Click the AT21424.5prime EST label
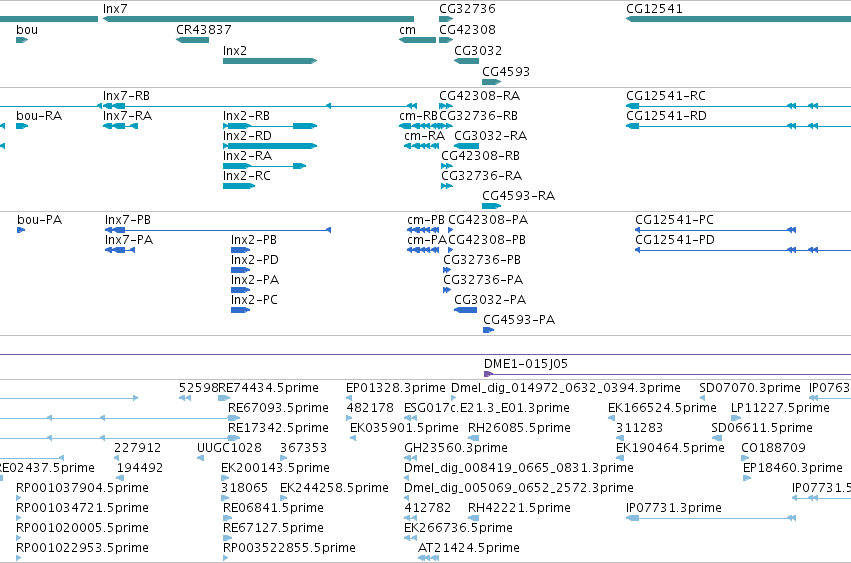The image size is (851, 563). (468, 548)
